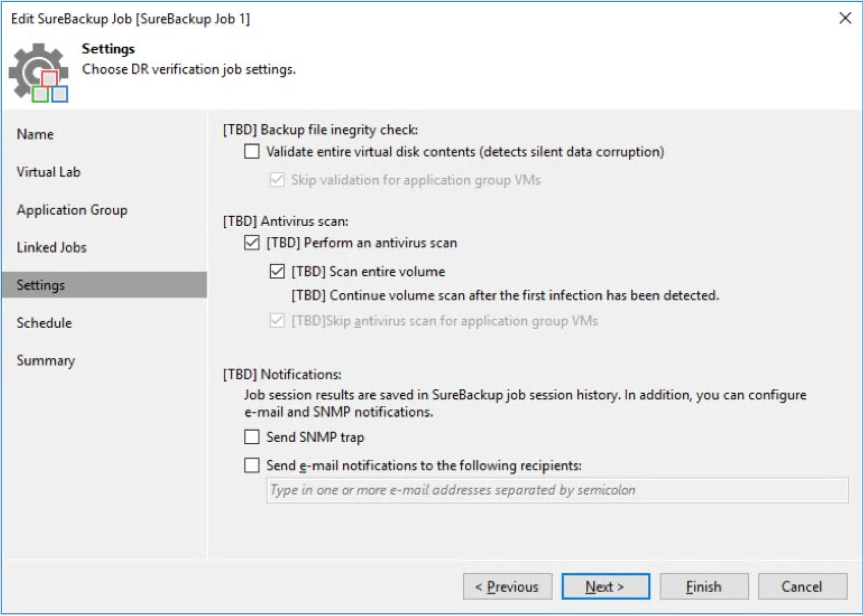Click the '[TBD] Antivirus scan:' heading
Screen dimensions: 863x616
coord(286,221)
